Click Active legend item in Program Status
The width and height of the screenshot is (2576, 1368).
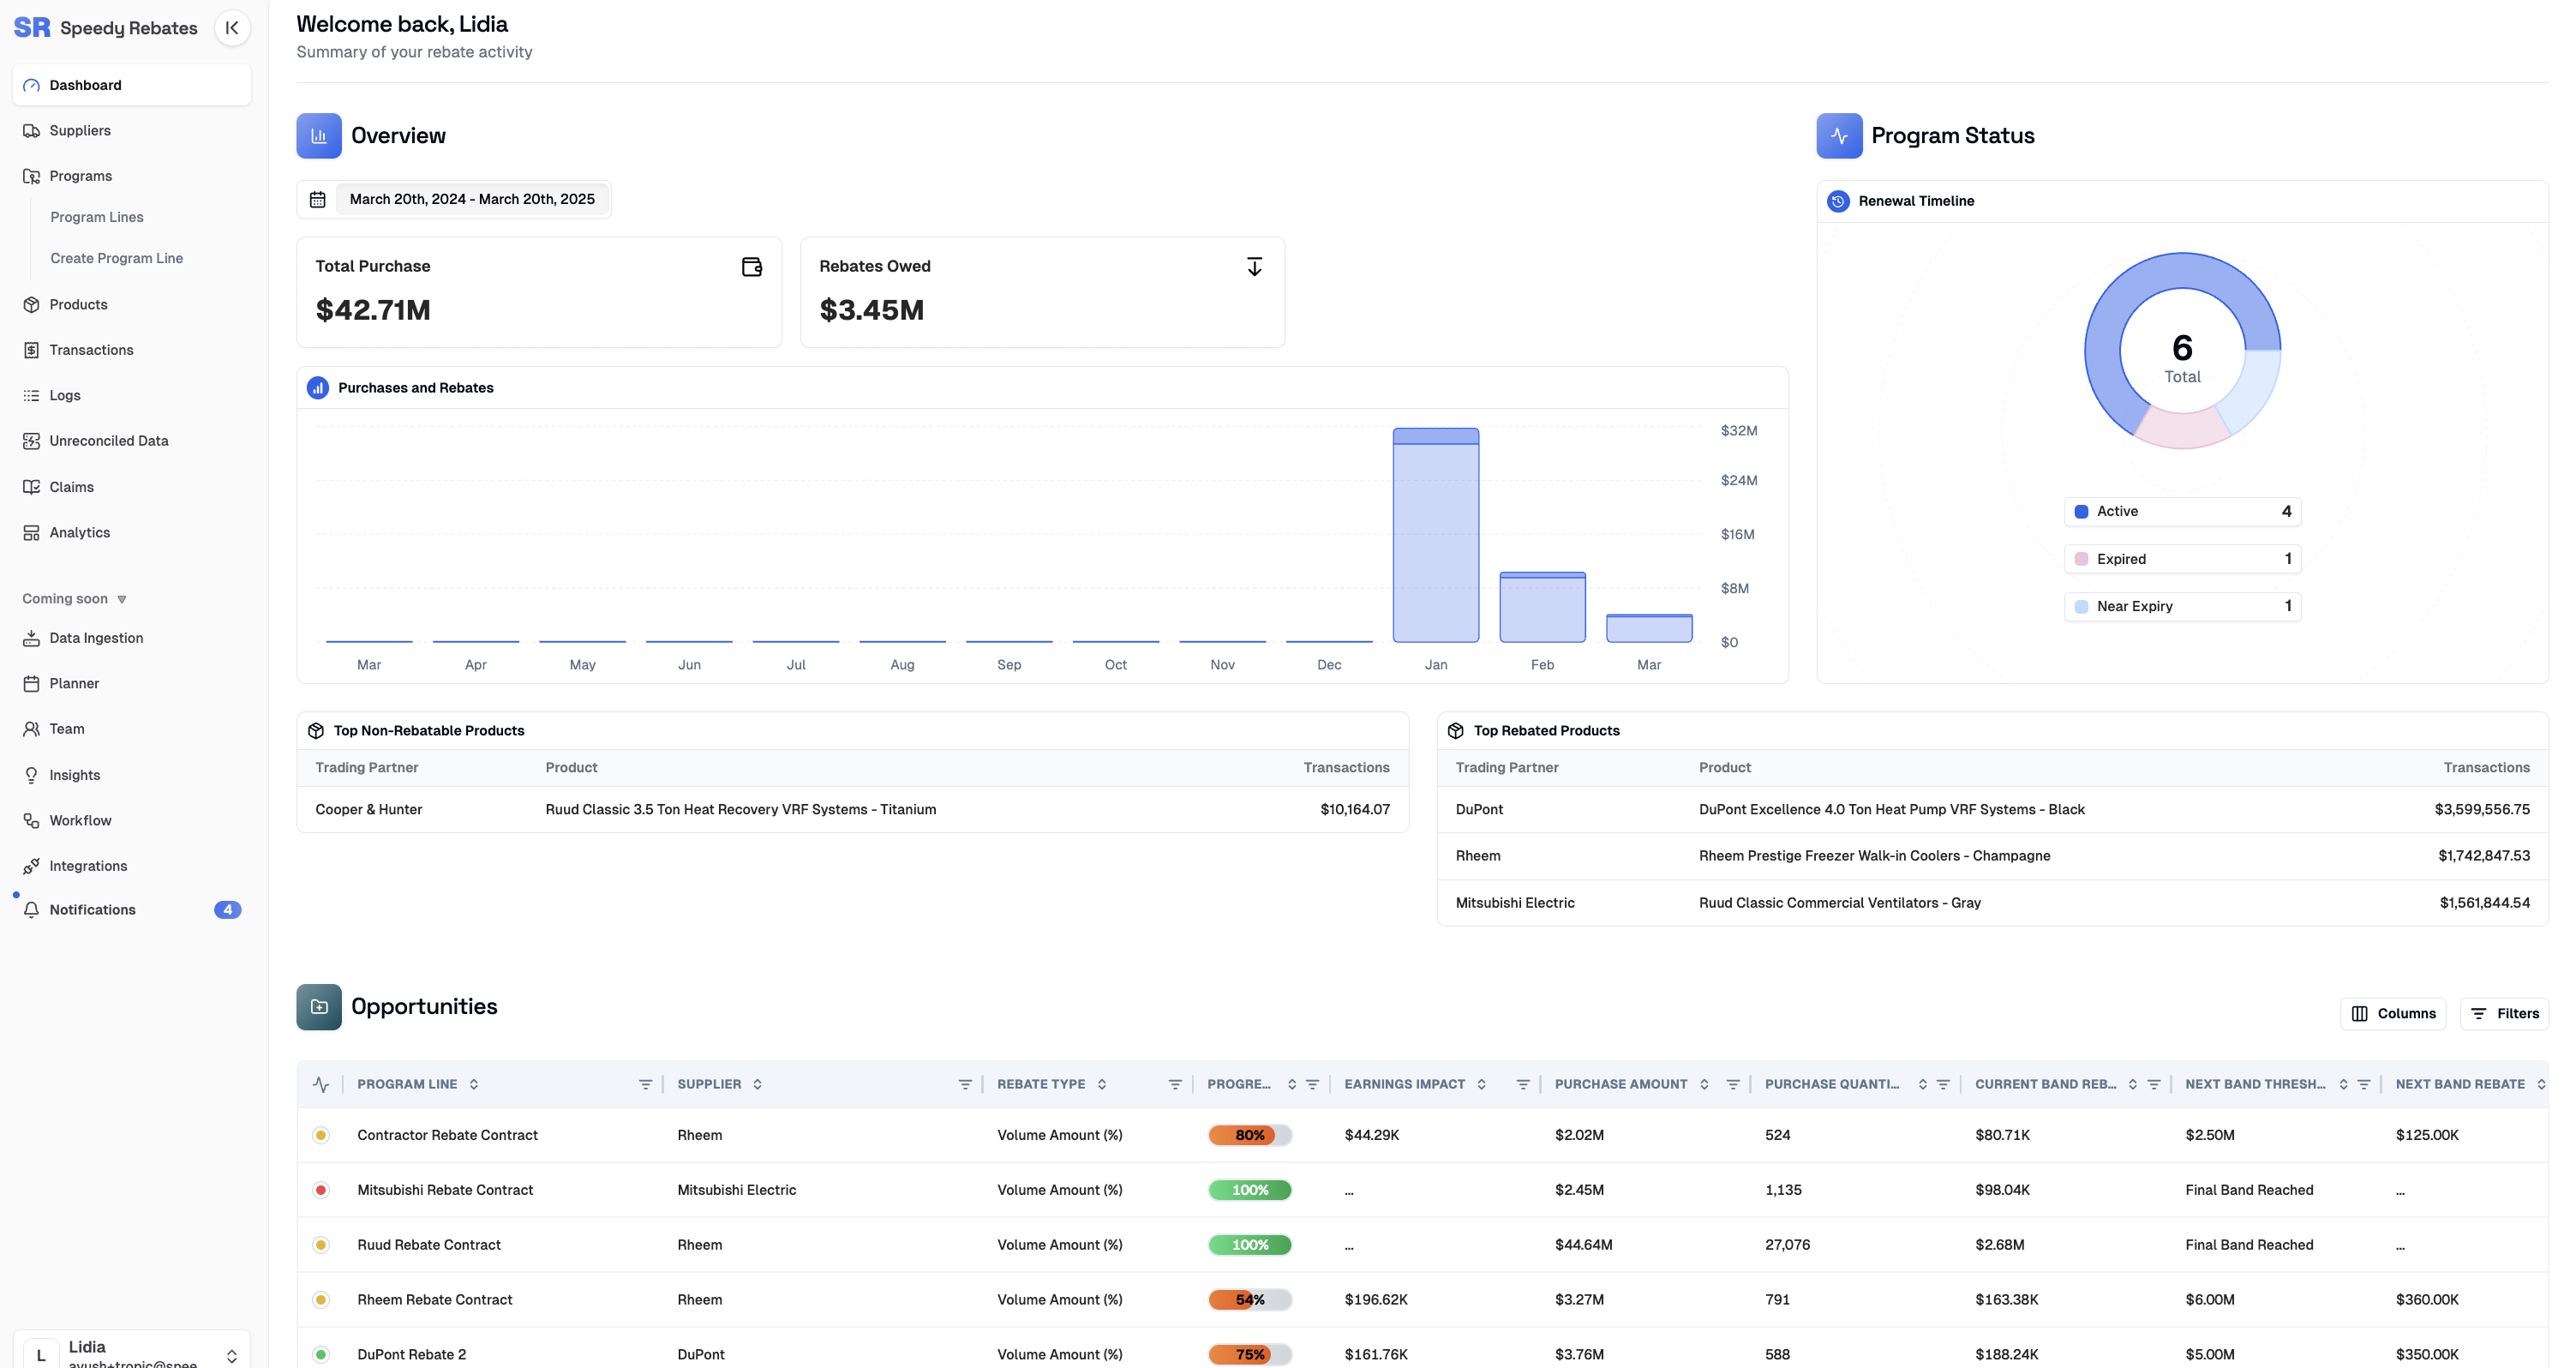2182,511
